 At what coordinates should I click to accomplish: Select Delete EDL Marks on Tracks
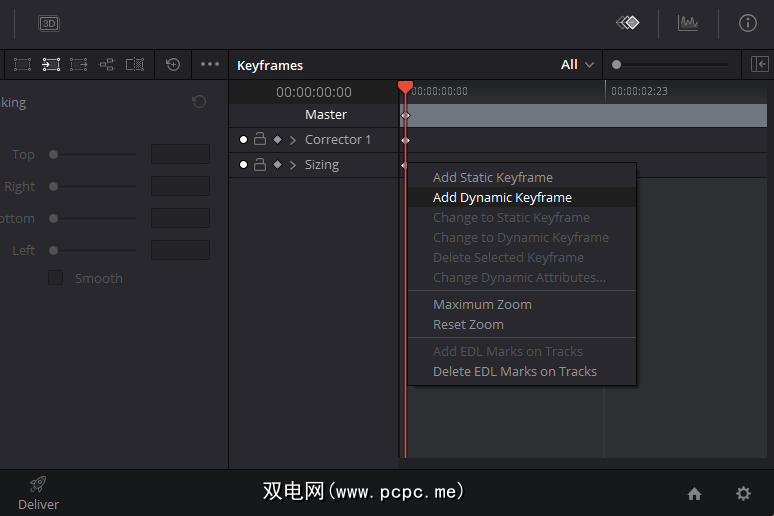514,372
